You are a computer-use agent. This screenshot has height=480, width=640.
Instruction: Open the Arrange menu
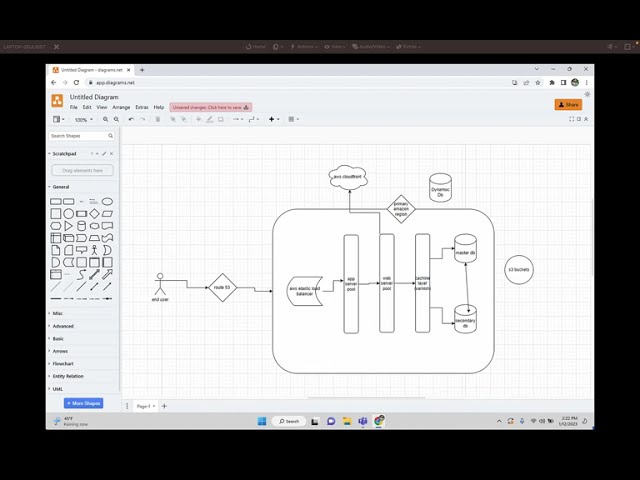121,107
